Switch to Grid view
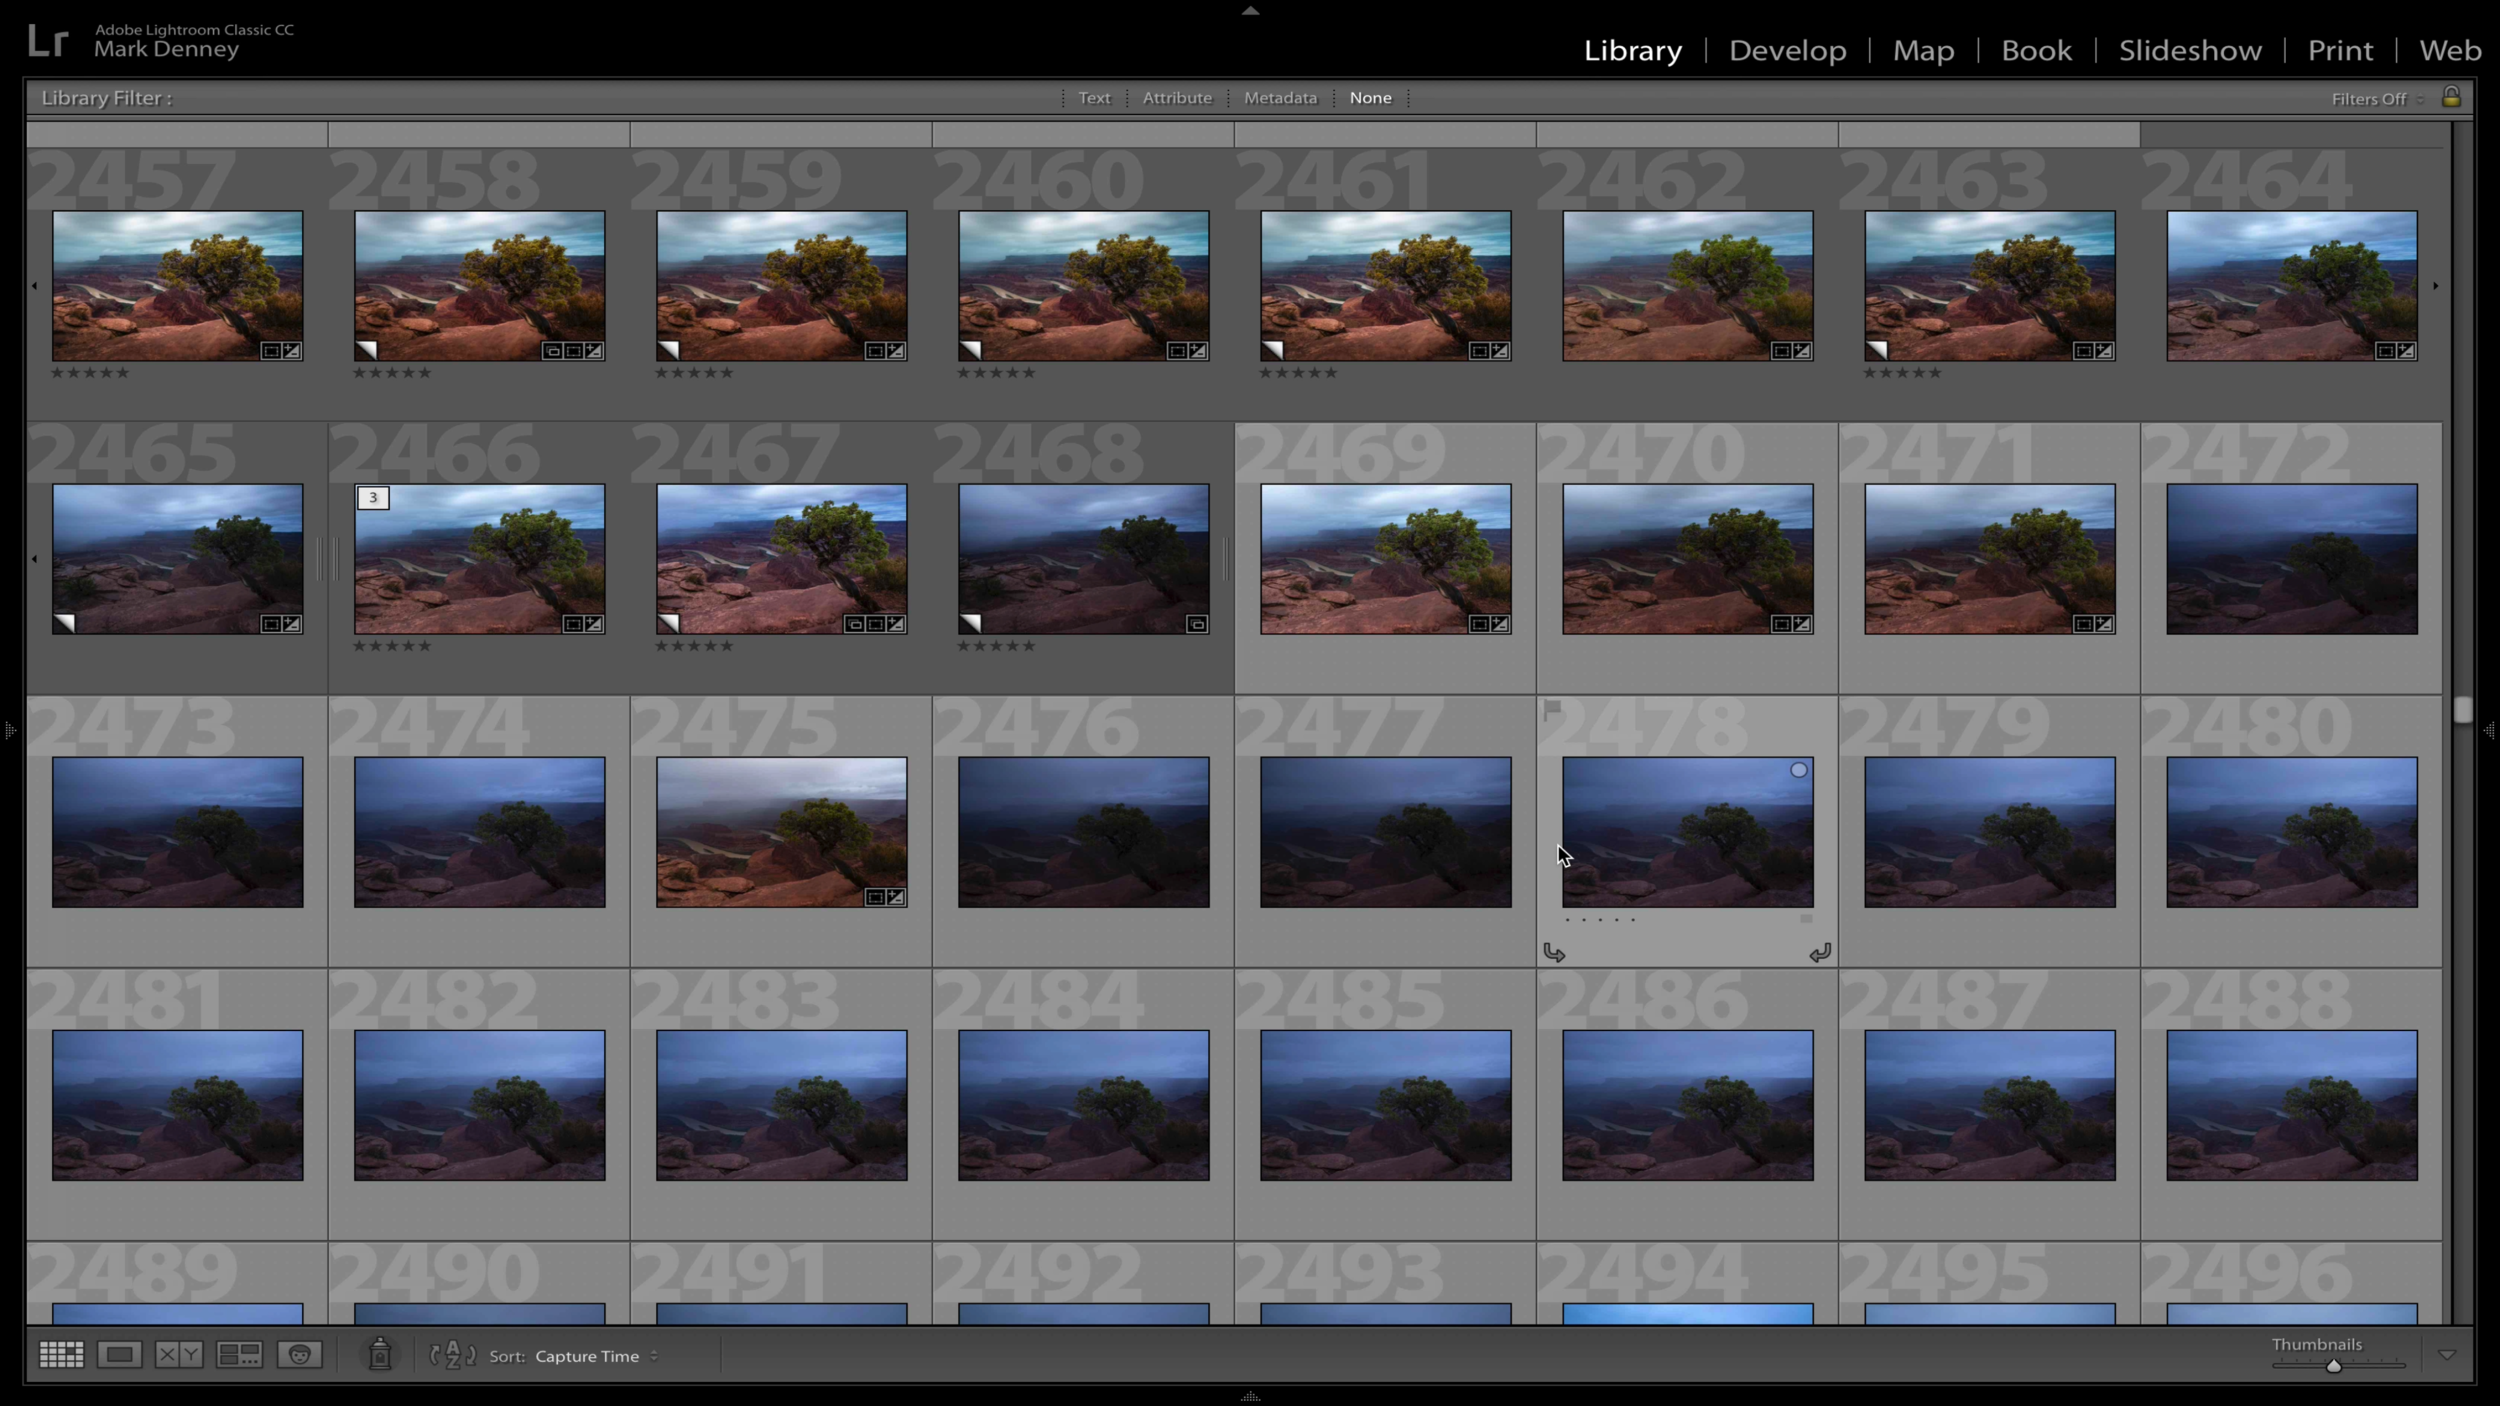Image resolution: width=2500 pixels, height=1406 pixels. (61, 1355)
